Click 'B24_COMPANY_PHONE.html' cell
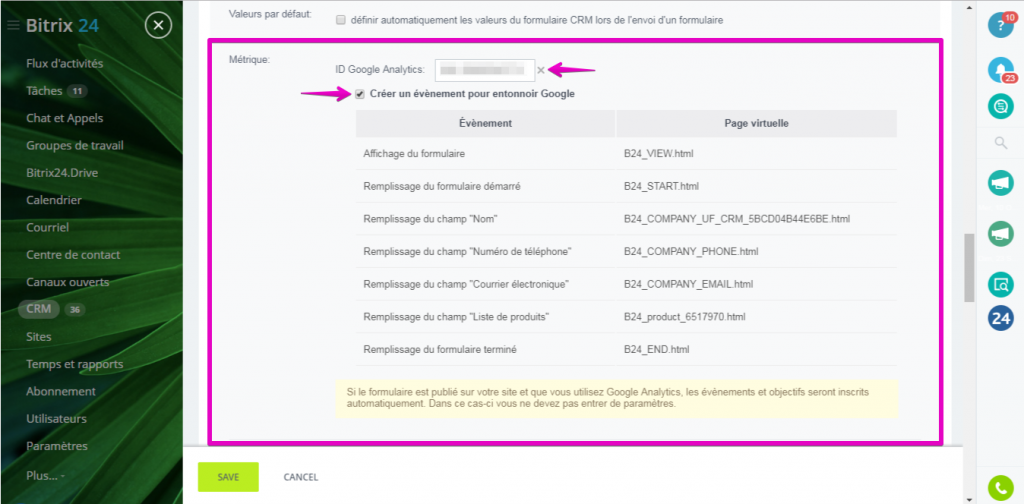This screenshot has height=504, width=1024. pos(691,251)
